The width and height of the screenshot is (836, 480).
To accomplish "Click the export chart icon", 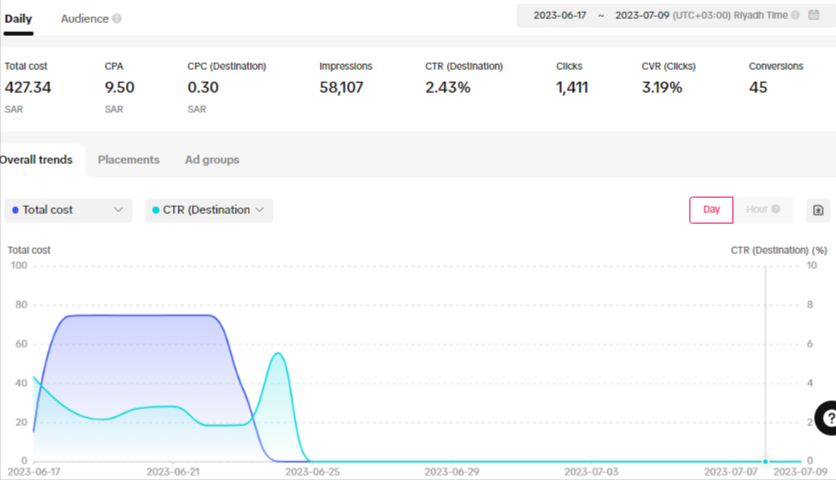I will (817, 210).
